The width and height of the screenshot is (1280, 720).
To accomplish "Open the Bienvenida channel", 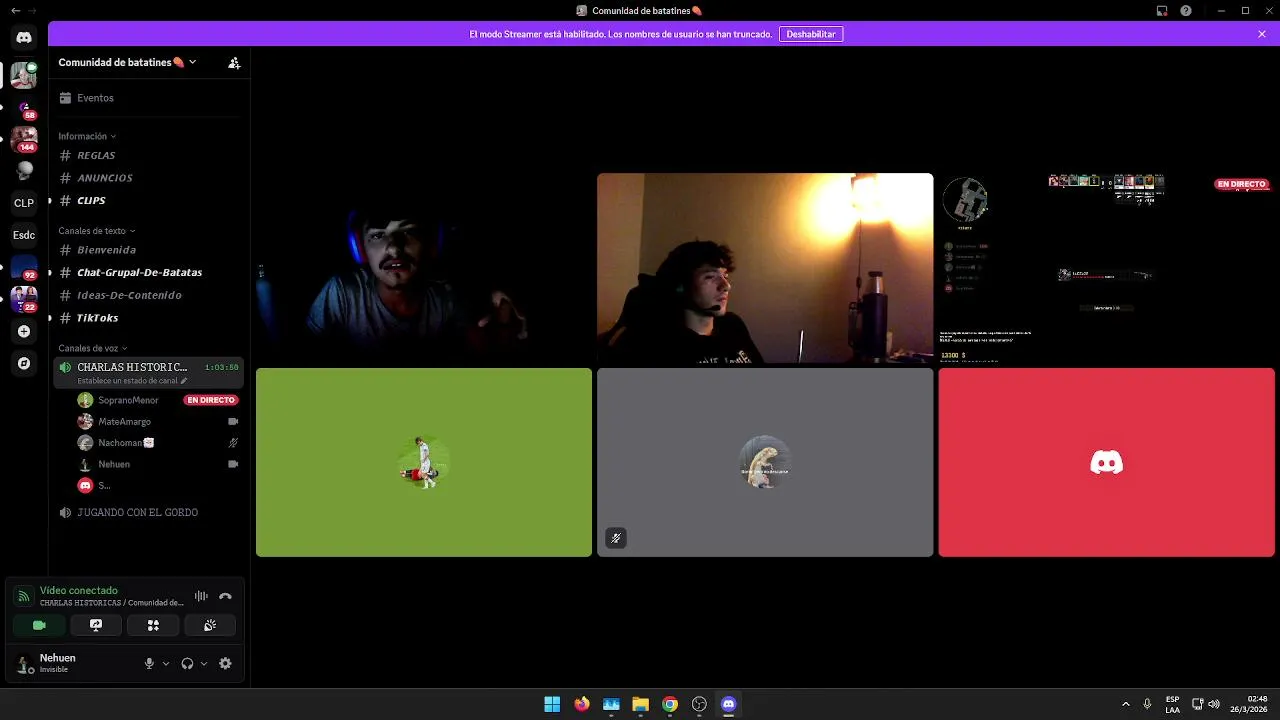I will (148, 250).
